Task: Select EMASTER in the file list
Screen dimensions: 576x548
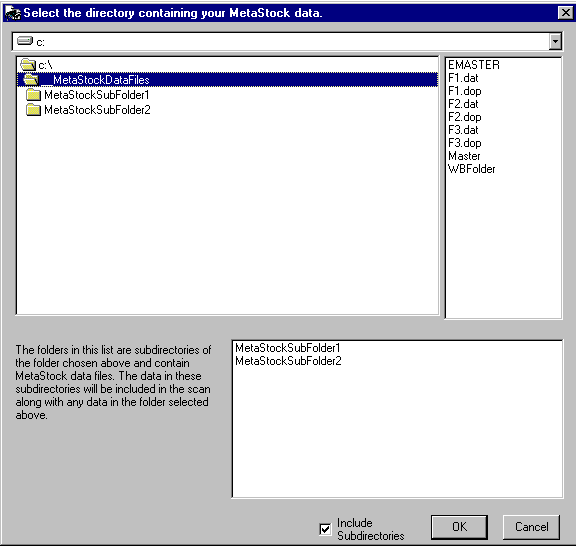Action: (x=474, y=65)
